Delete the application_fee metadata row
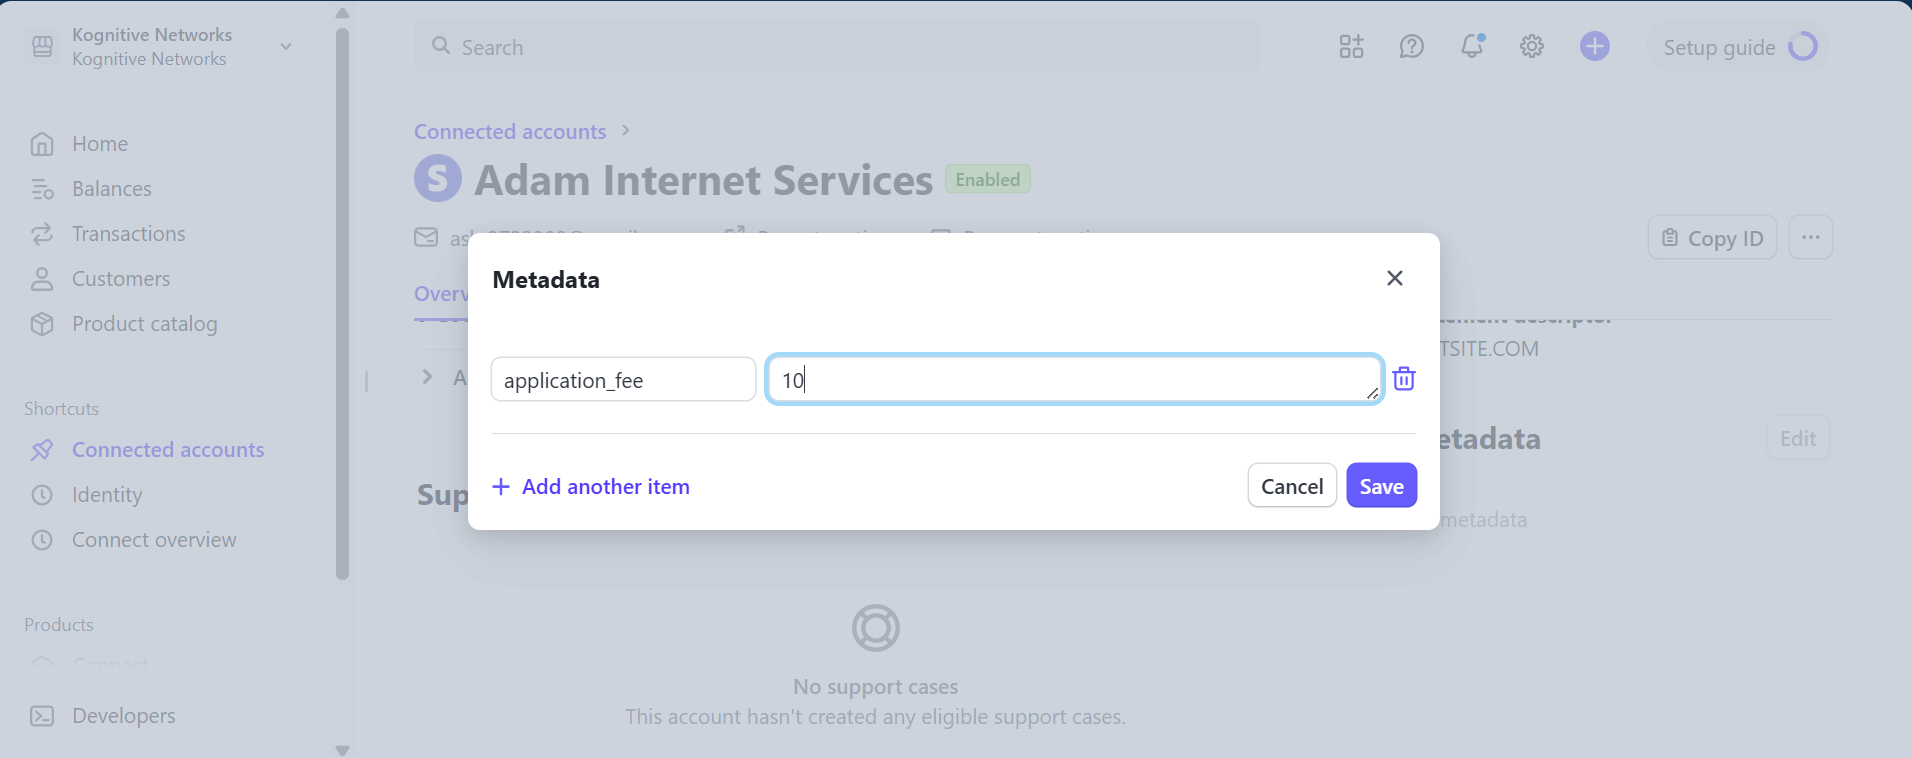The width and height of the screenshot is (1912, 758). 1404,379
